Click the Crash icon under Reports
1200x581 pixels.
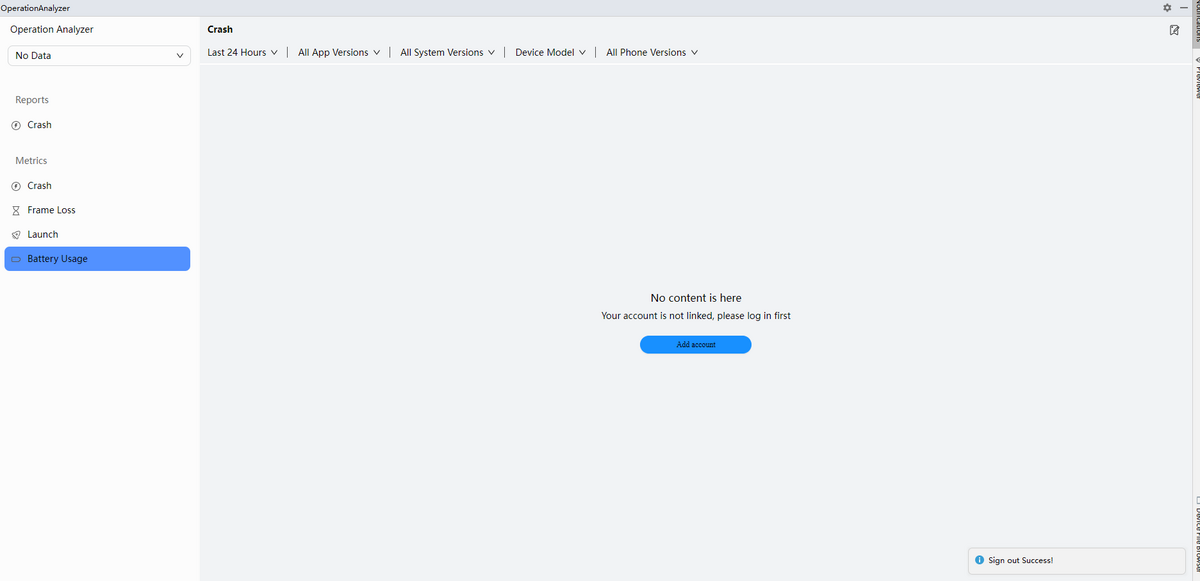click(15, 125)
